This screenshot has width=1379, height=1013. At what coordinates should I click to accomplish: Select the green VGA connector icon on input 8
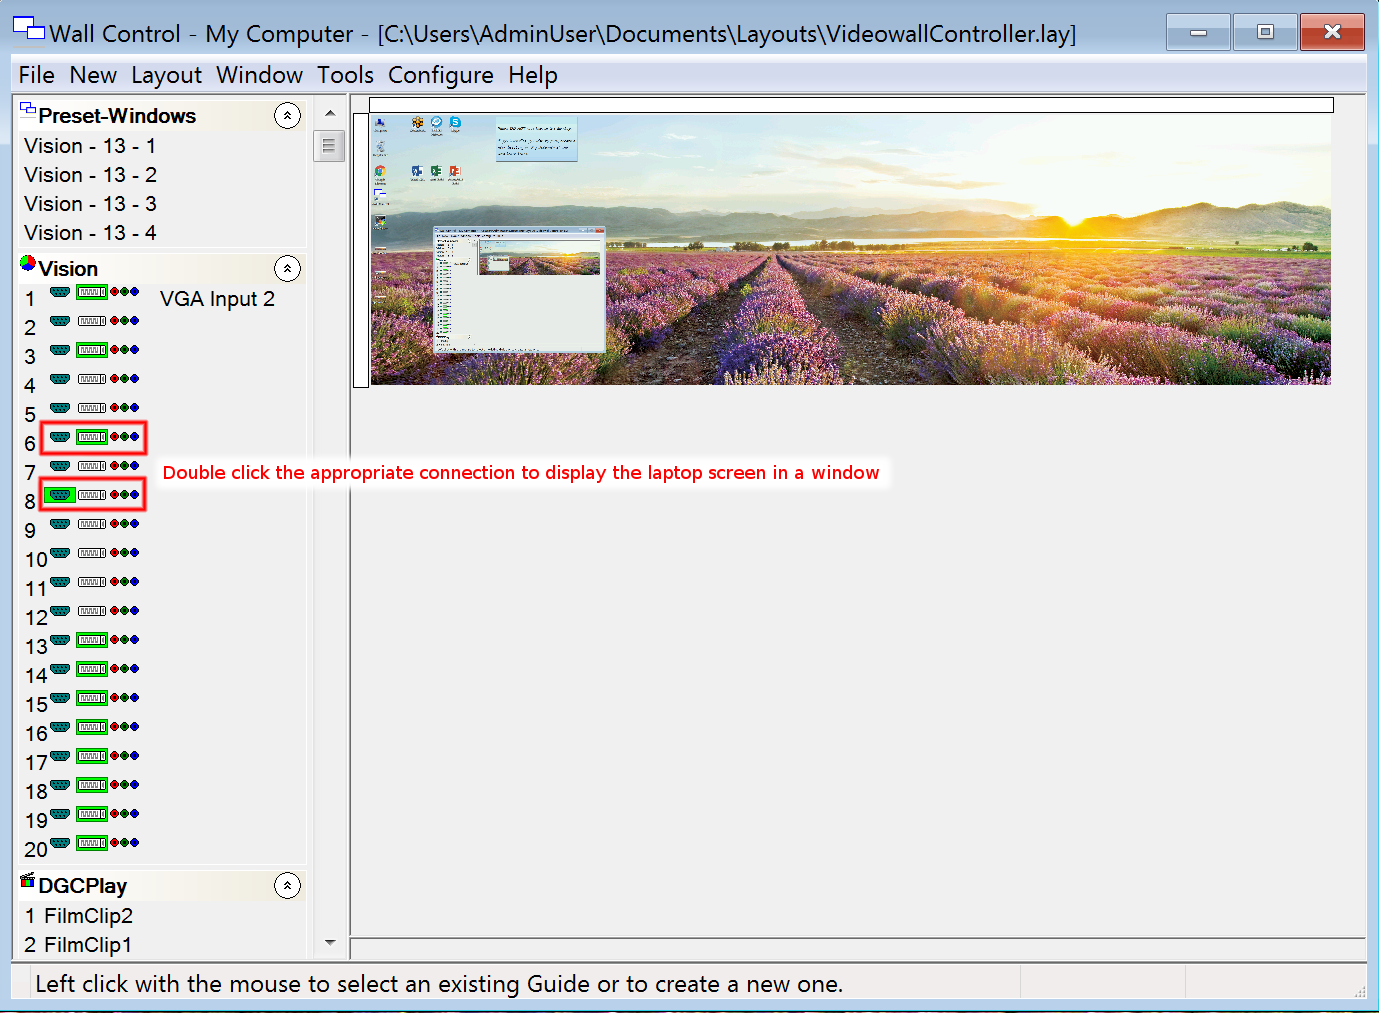tap(59, 494)
